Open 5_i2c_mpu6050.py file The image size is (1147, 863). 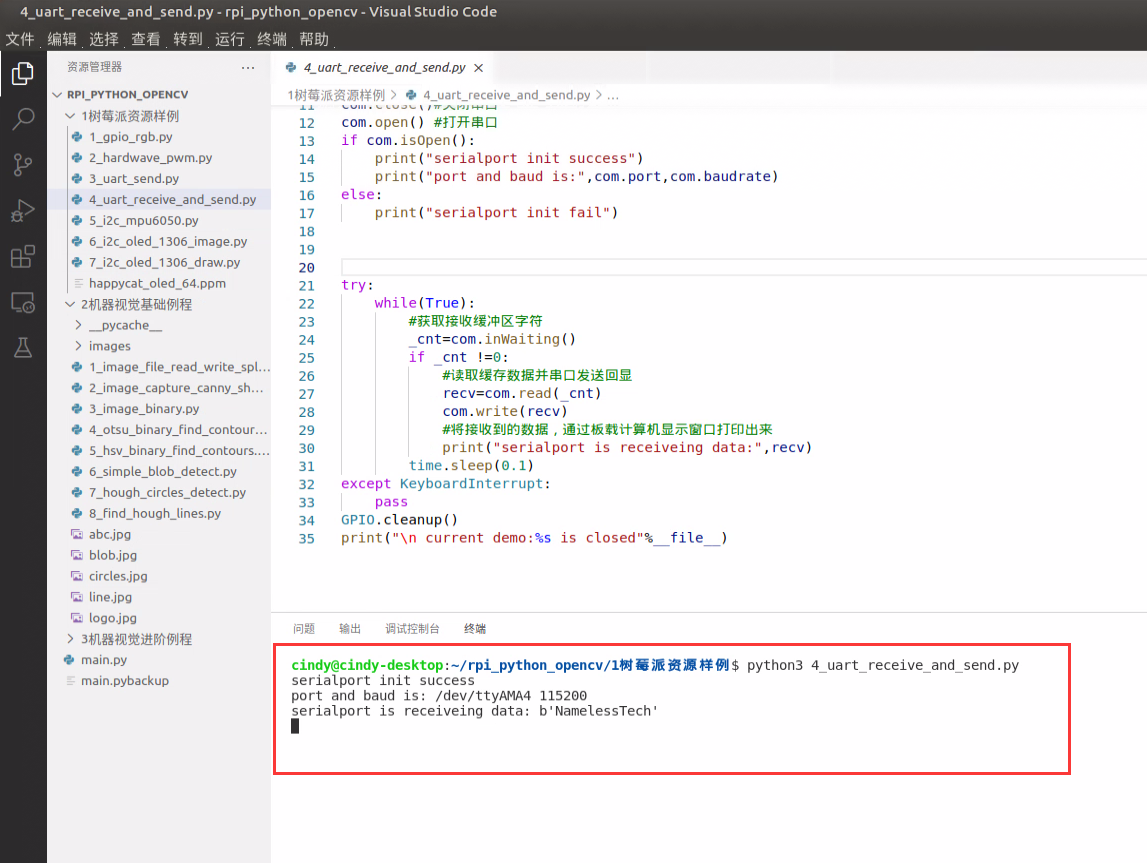[143, 221]
